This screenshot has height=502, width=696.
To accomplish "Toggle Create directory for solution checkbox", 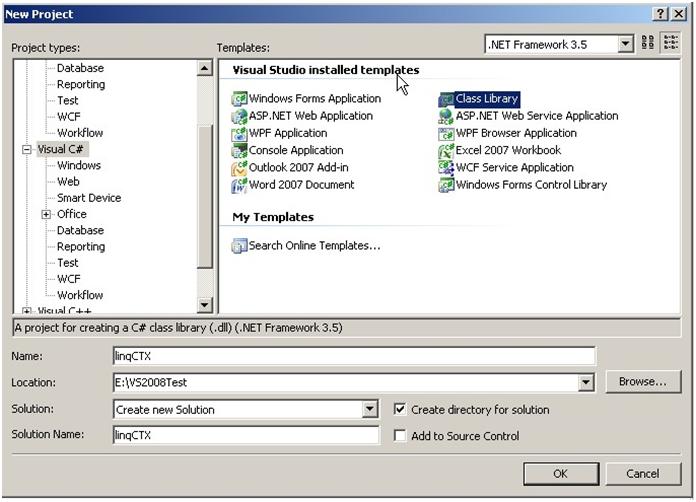I will pos(400,409).
